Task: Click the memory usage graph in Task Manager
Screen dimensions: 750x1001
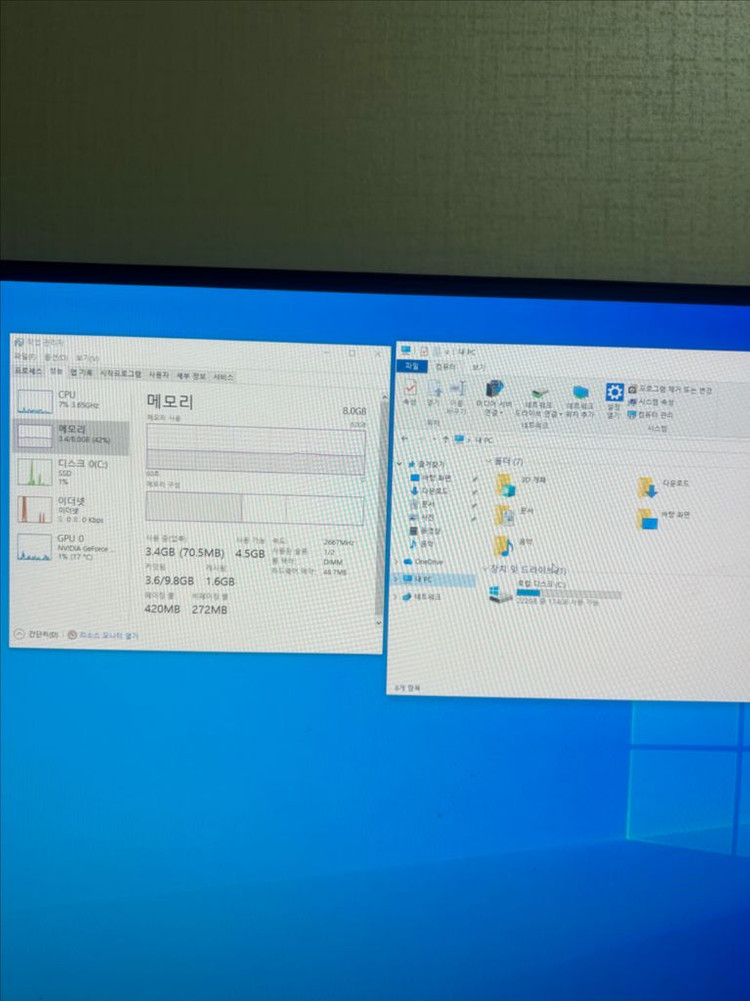Action: [x=256, y=451]
